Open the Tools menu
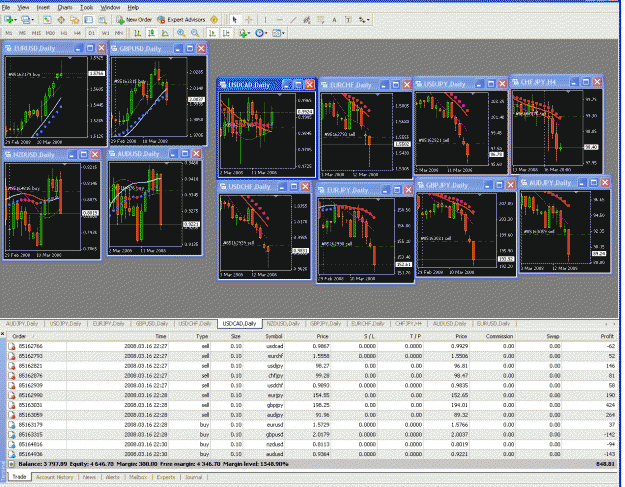This screenshot has height=487, width=625. pyautogui.click(x=86, y=8)
